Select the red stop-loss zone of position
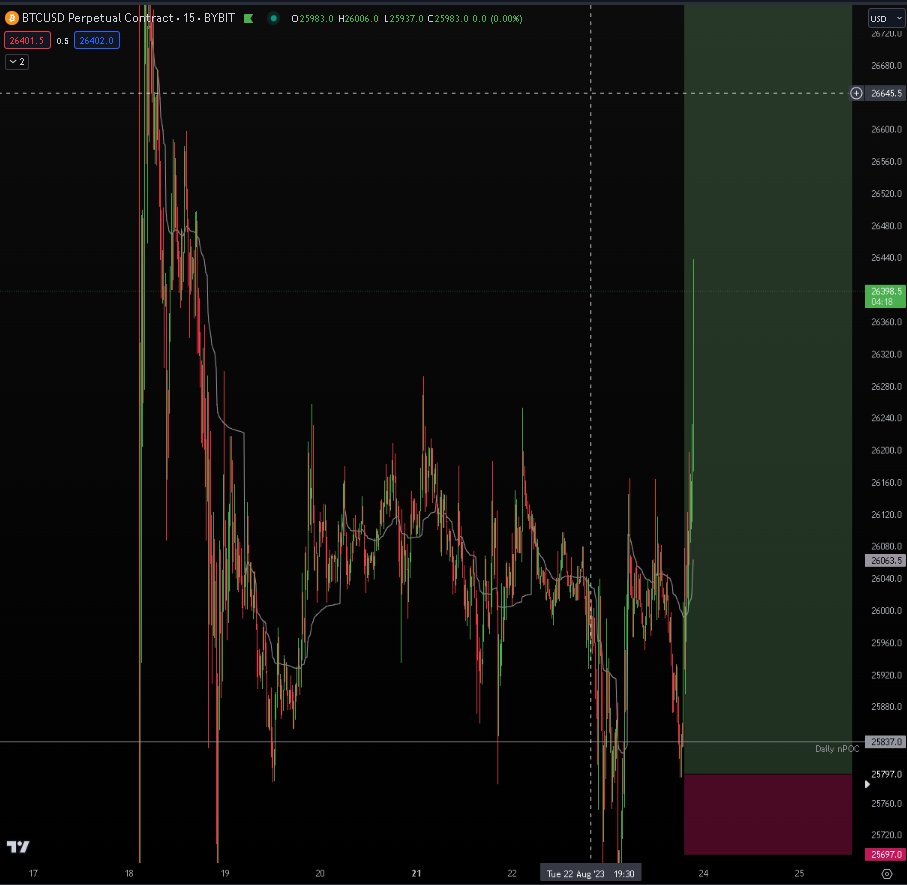This screenshot has height=885, width=907. click(x=768, y=814)
